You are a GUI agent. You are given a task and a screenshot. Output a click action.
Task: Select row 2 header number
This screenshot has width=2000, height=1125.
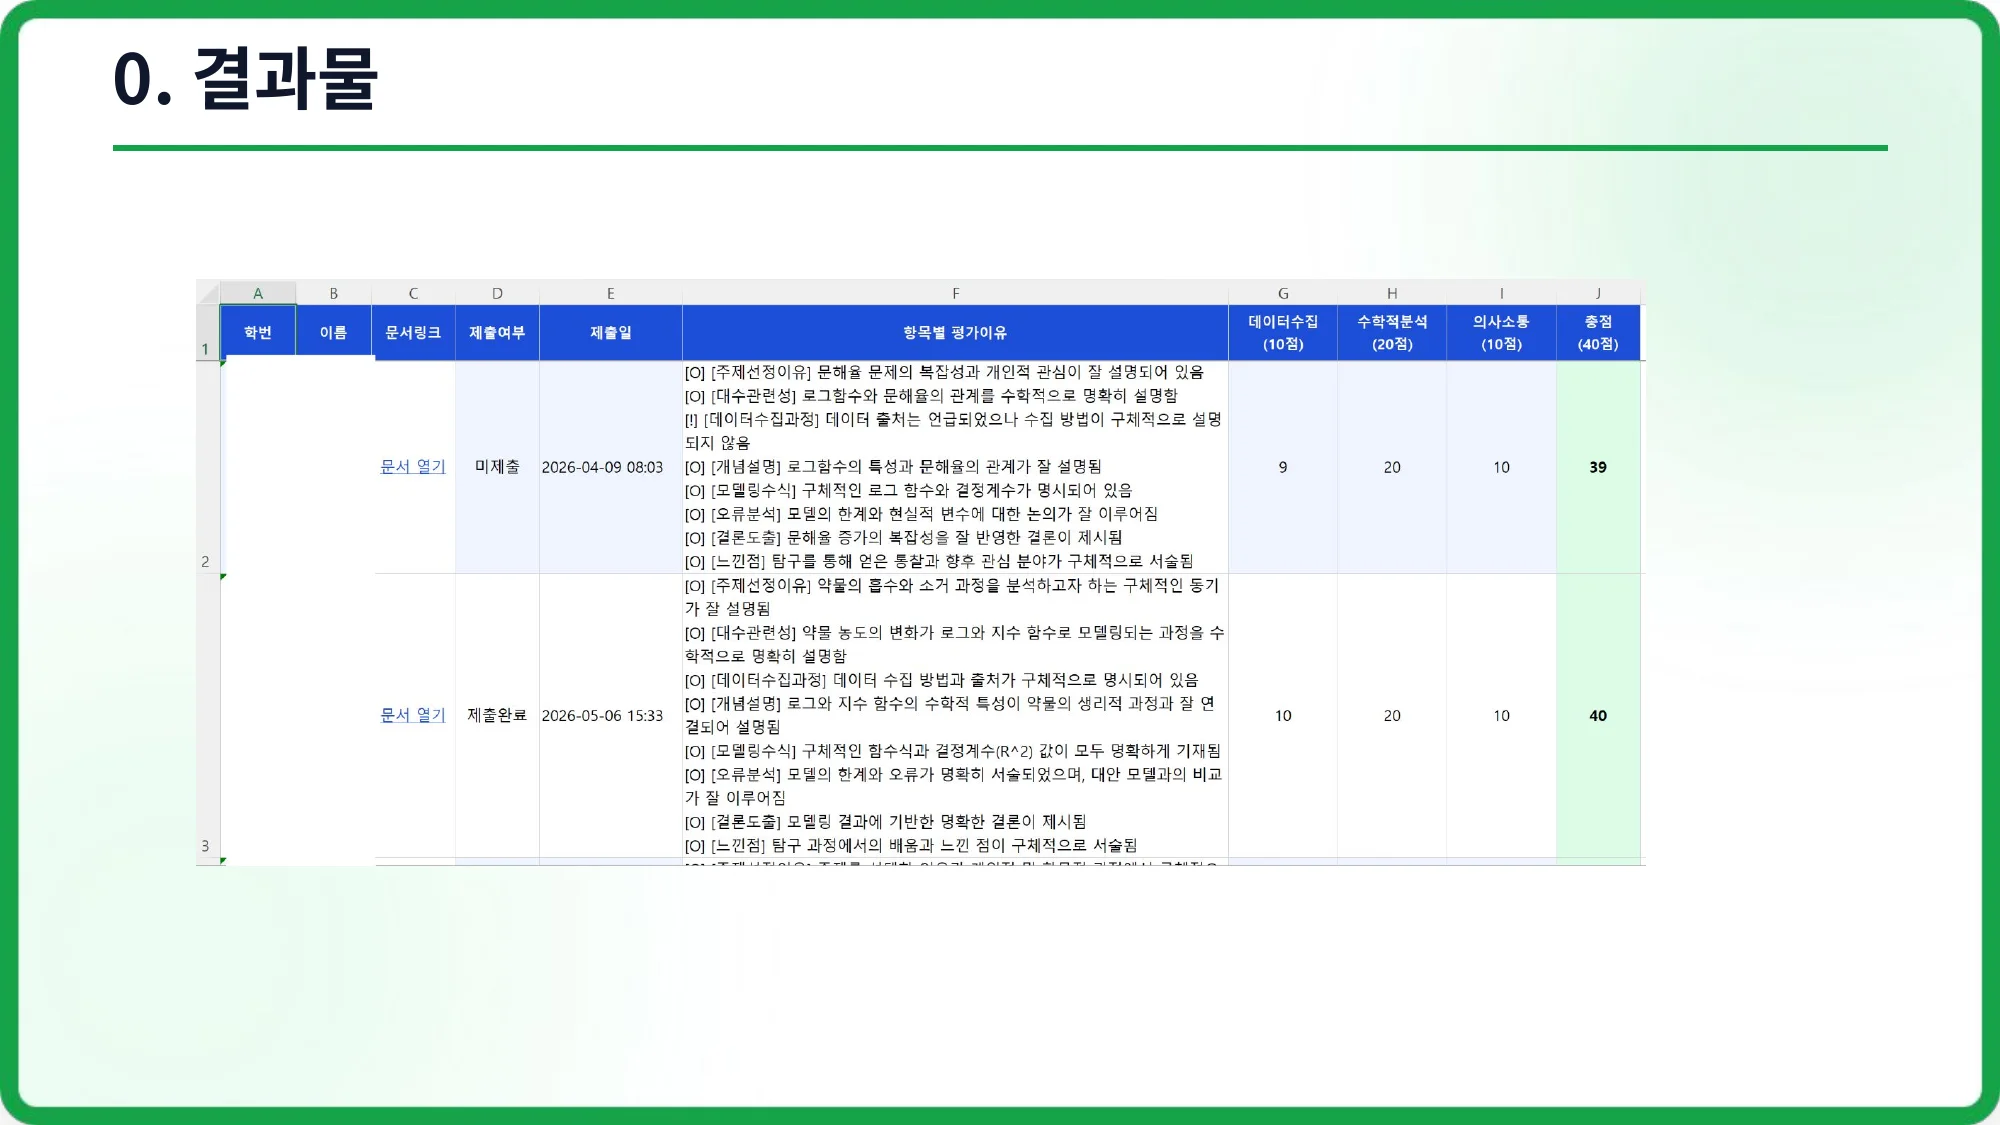point(208,467)
